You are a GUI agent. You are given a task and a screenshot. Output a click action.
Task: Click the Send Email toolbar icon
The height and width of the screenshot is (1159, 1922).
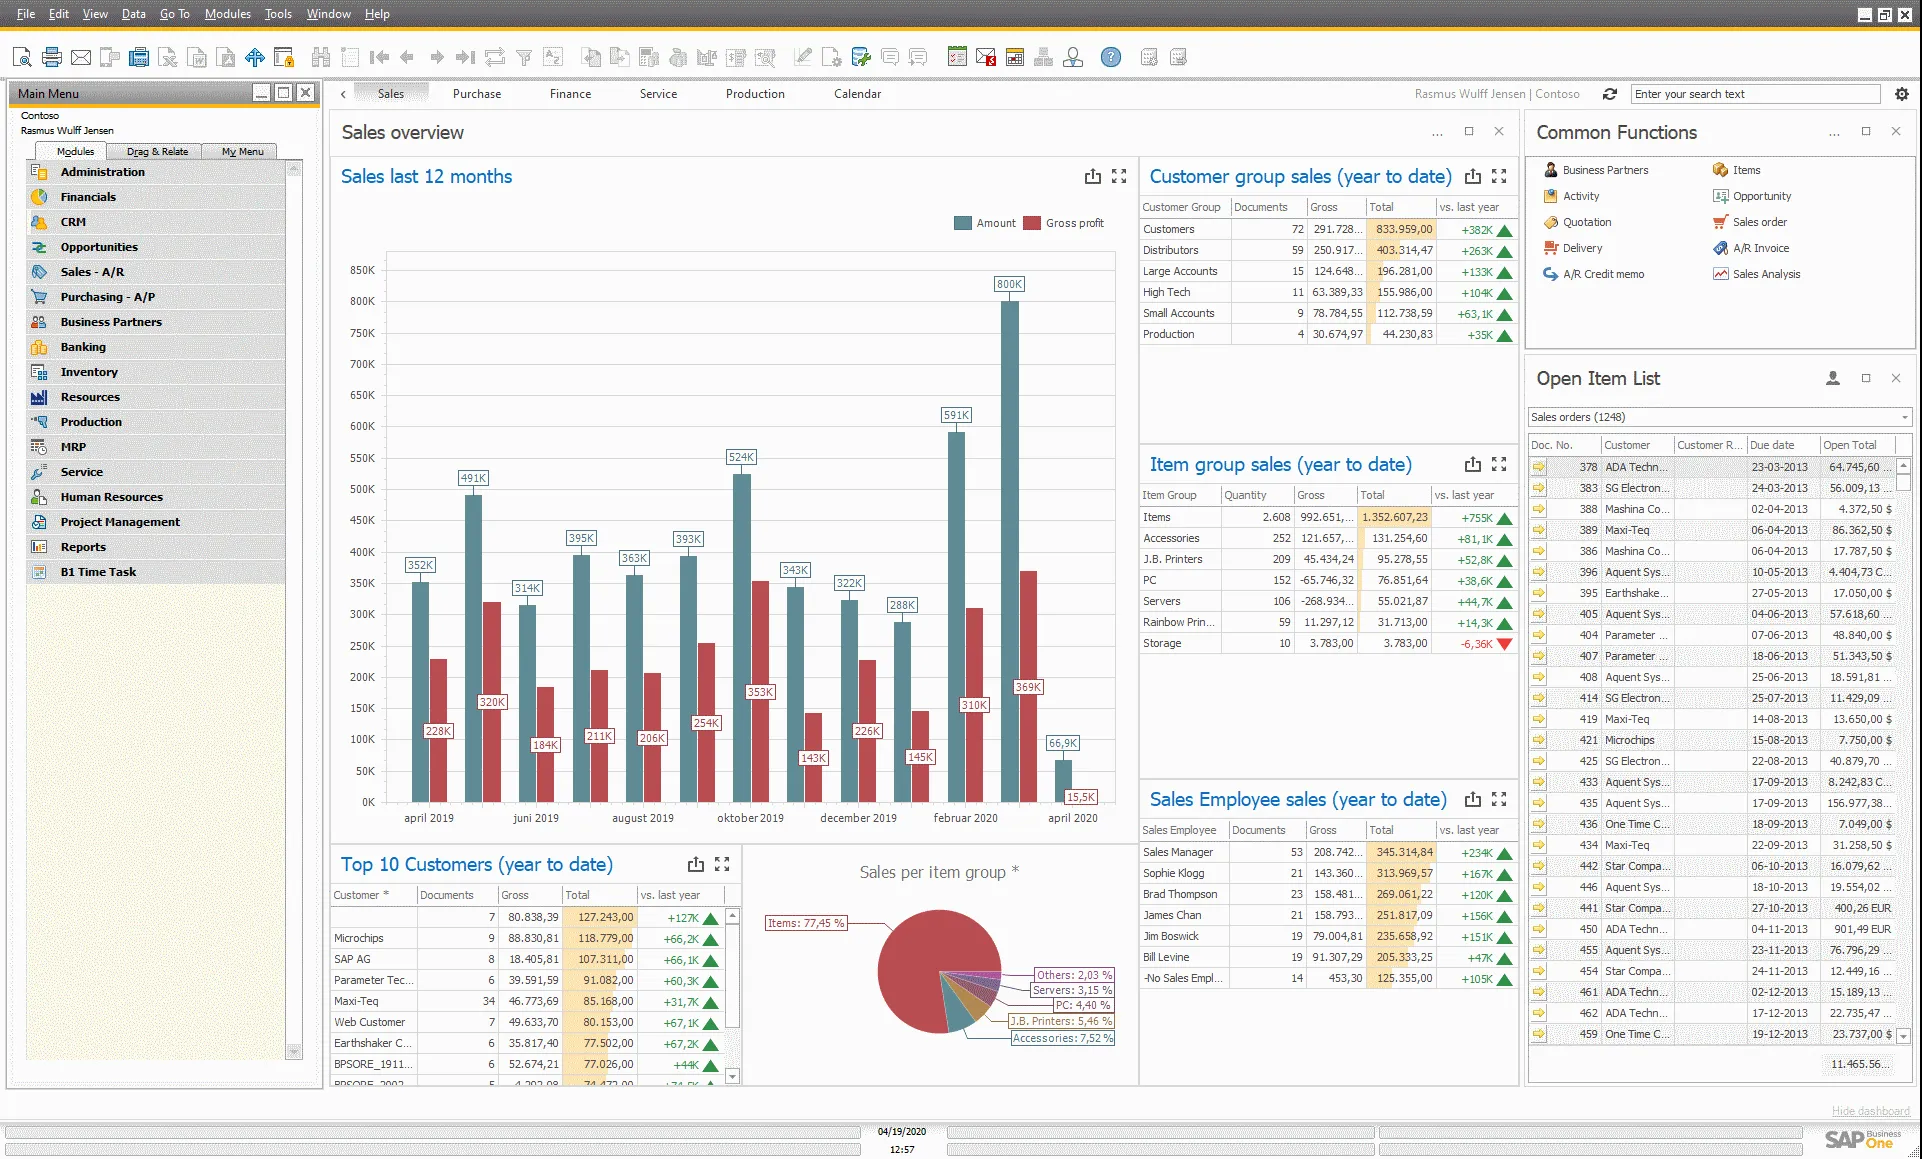click(81, 57)
